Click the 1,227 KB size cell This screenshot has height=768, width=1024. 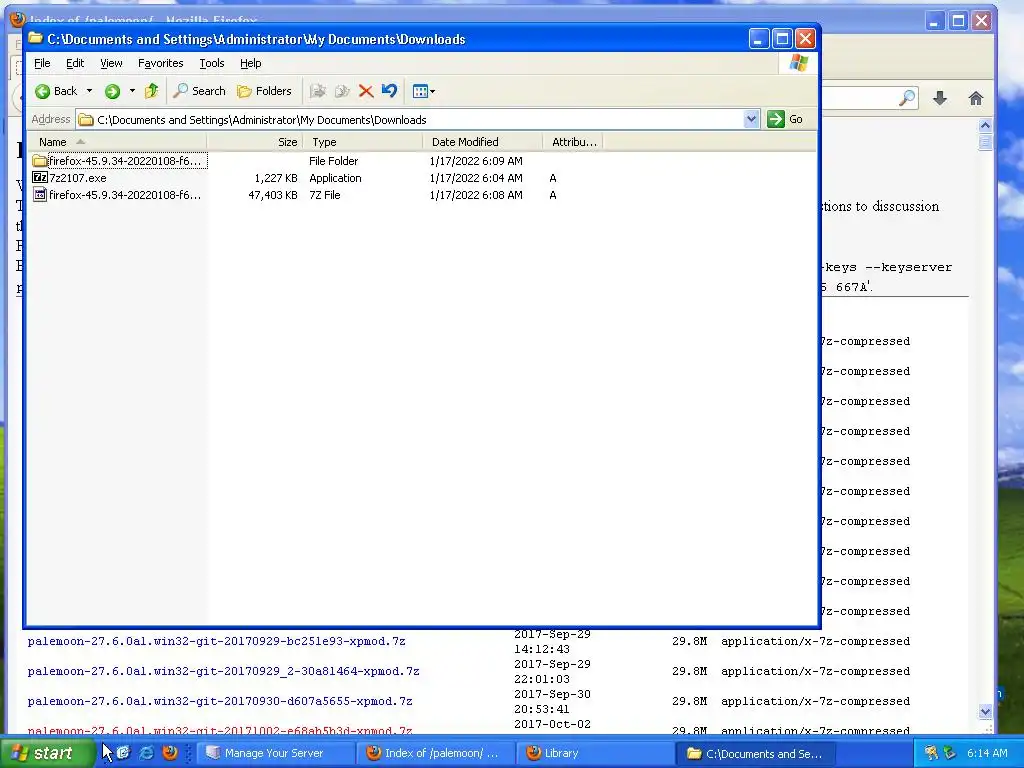coord(276,178)
